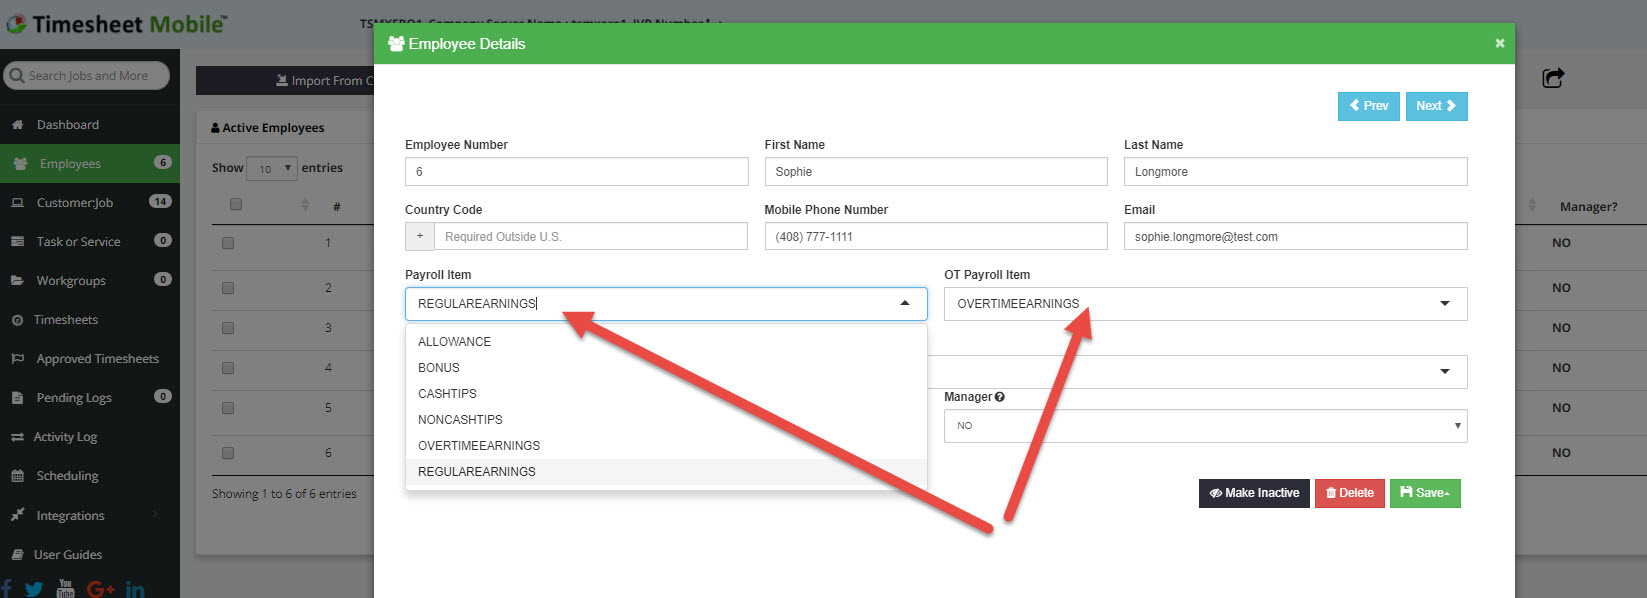Click the Google Plus icon in footer
The height and width of the screenshot is (598, 1647).
point(100,589)
